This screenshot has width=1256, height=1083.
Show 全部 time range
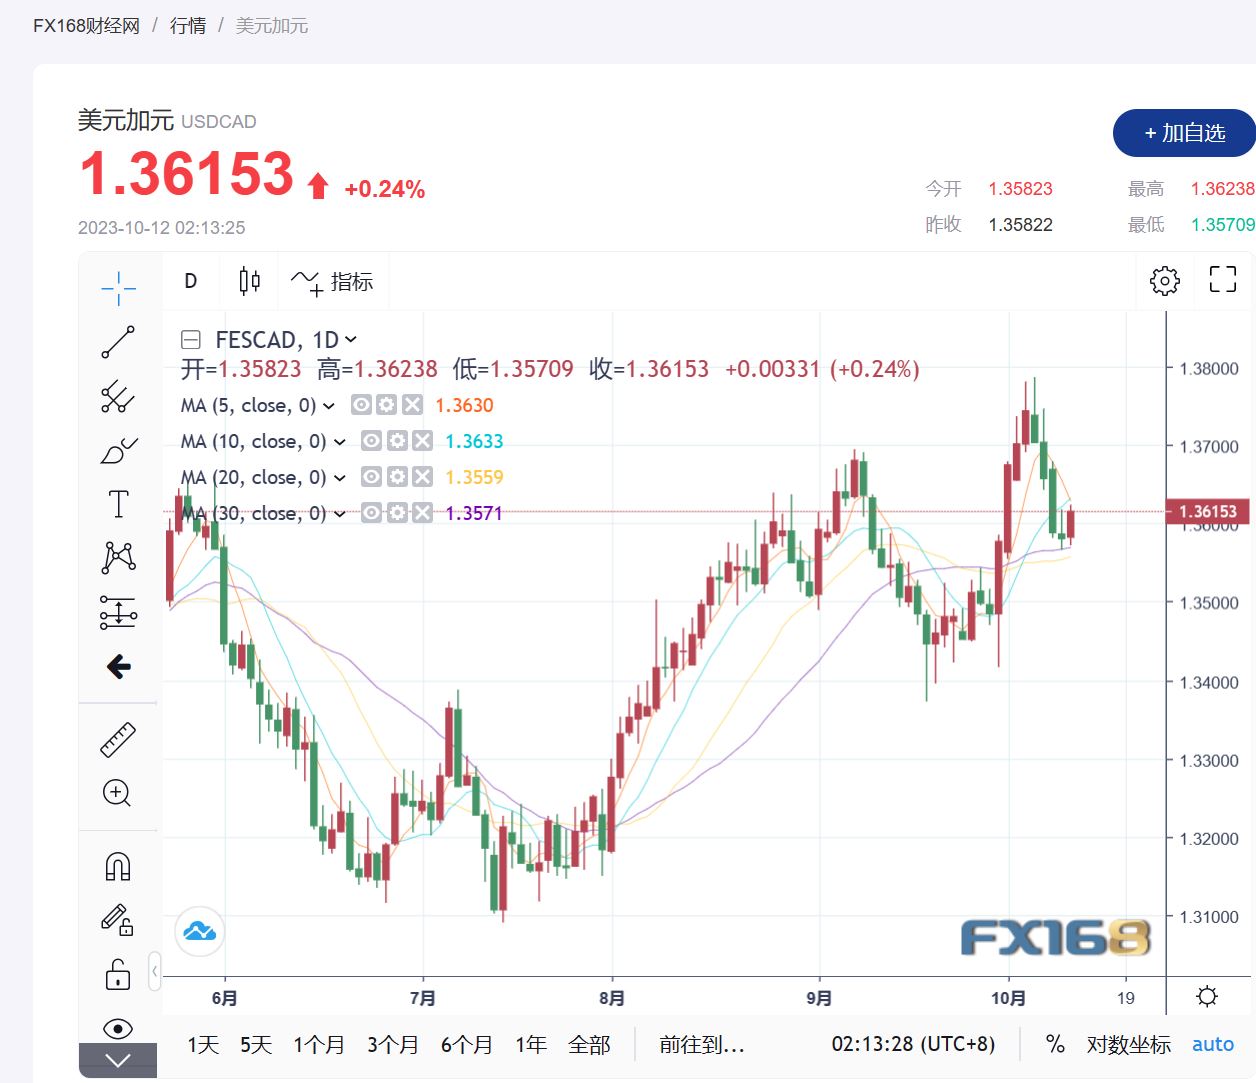pos(589,1045)
